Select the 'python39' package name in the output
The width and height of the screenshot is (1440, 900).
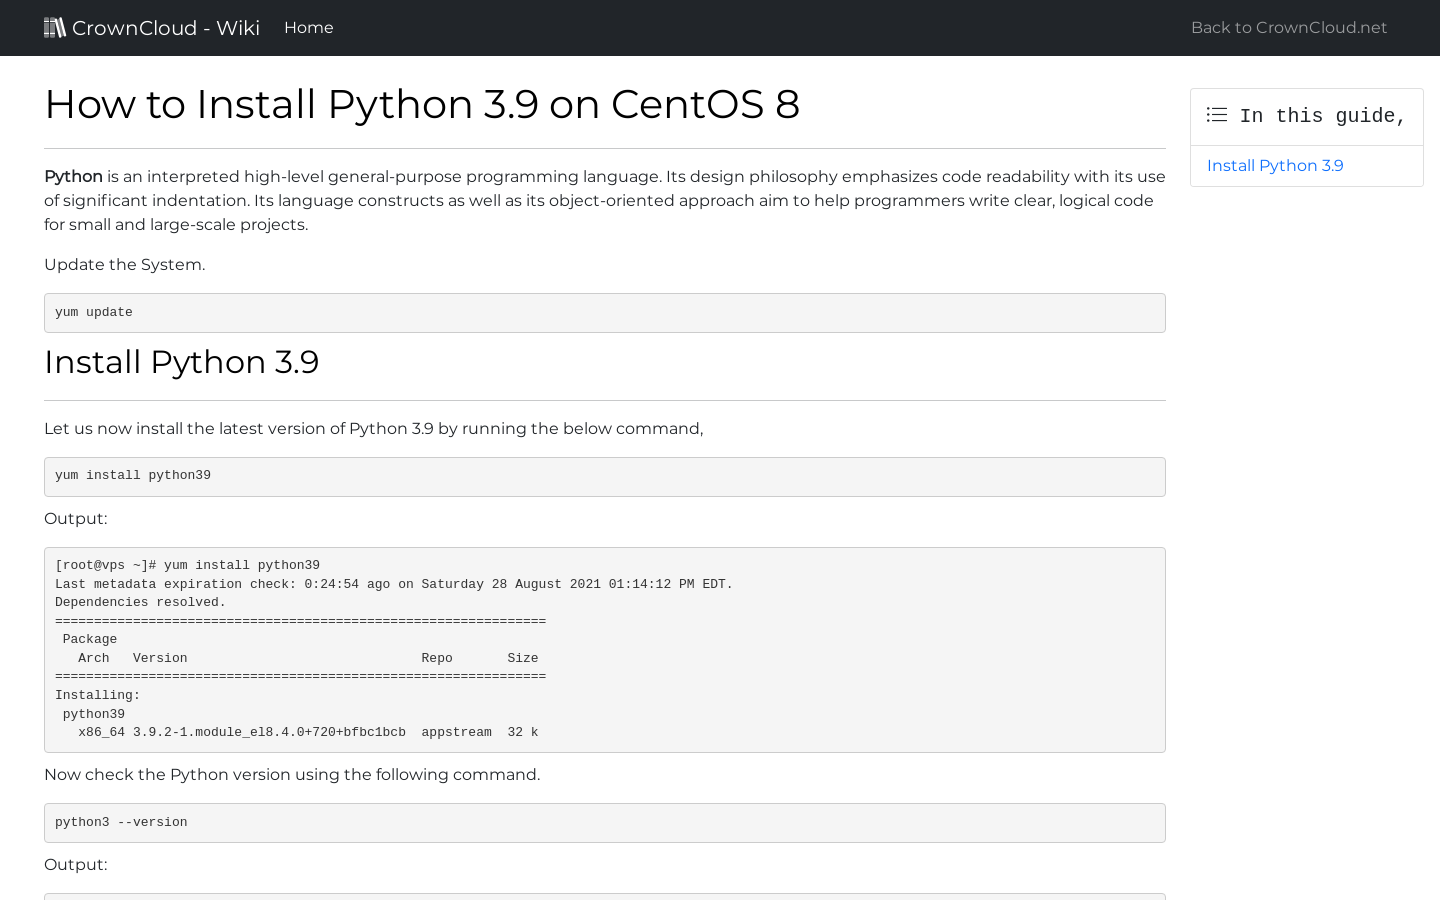tap(93, 713)
